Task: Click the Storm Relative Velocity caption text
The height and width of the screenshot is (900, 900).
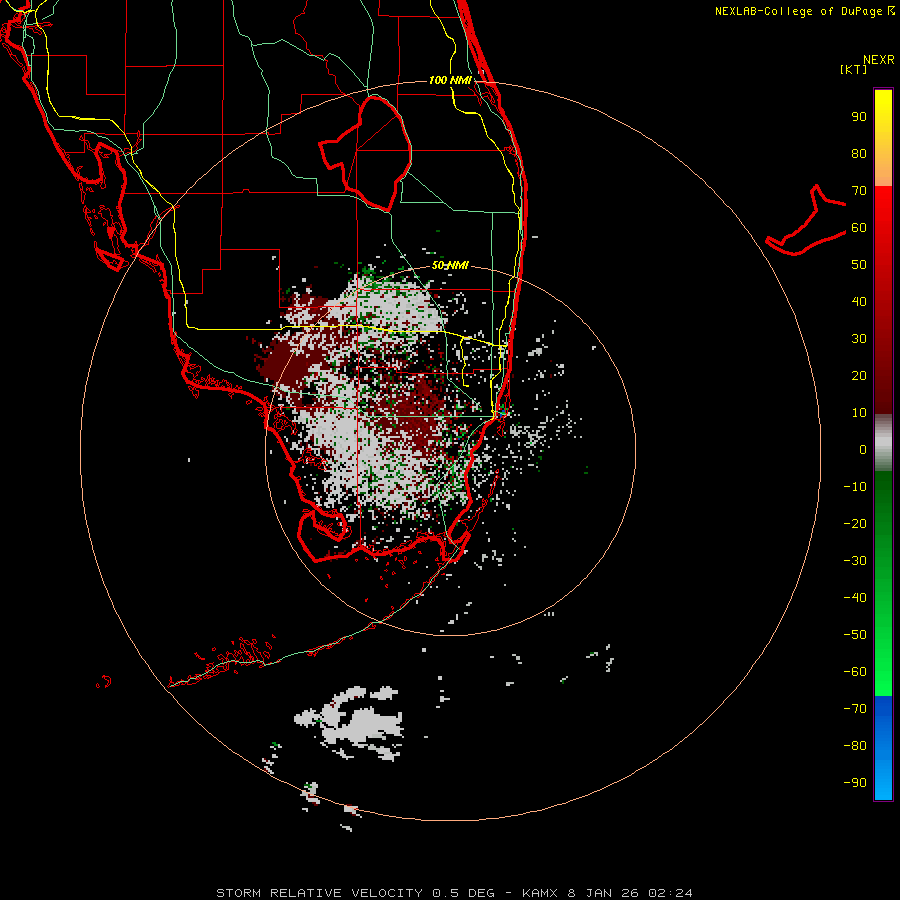Action: pos(454,893)
